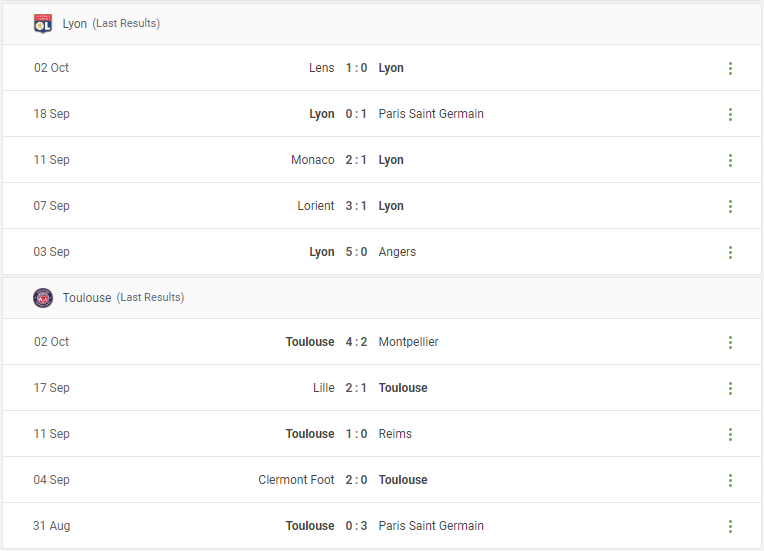Click the 1:0 score of Lens vs Lyon
Image resolution: width=764 pixels, height=551 pixels.
point(356,68)
